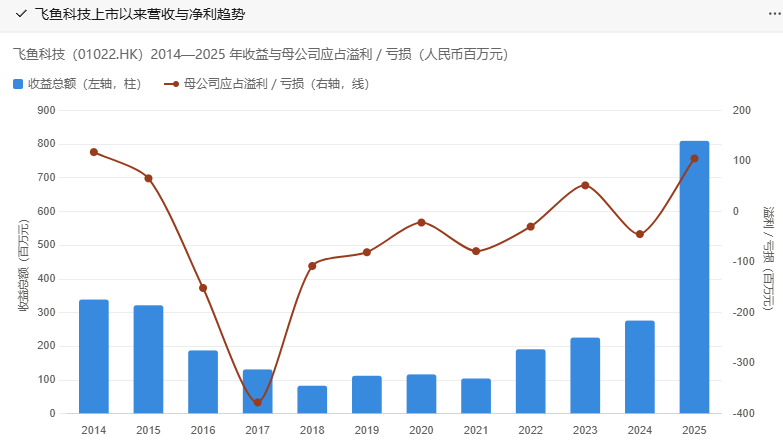Click the chart title starting 飞鱼科技（01022.HK）
This screenshot has width=783, height=444.
tap(260, 54)
